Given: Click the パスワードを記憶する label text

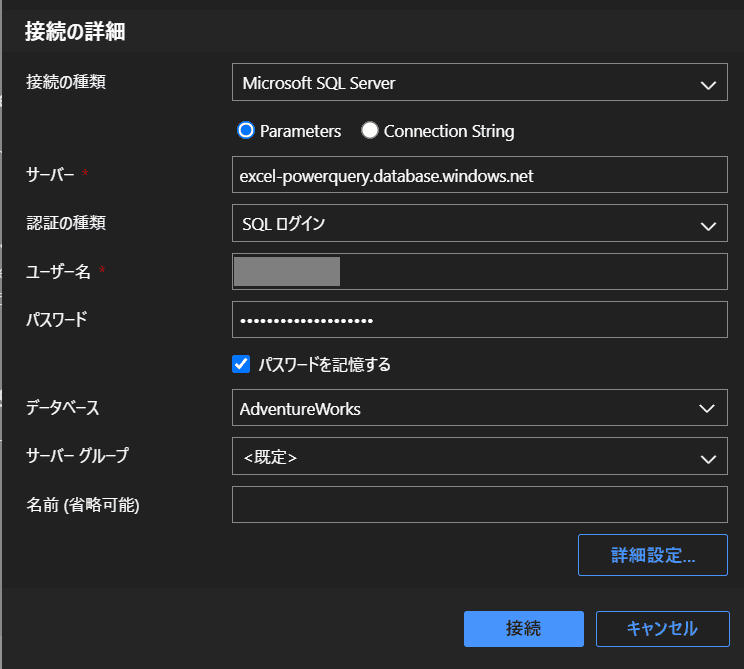Looking at the screenshot, I should tap(324, 365).
